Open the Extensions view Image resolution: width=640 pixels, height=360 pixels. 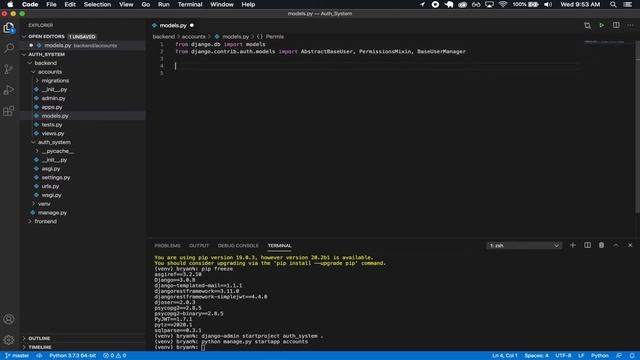[x=9, y=111]
